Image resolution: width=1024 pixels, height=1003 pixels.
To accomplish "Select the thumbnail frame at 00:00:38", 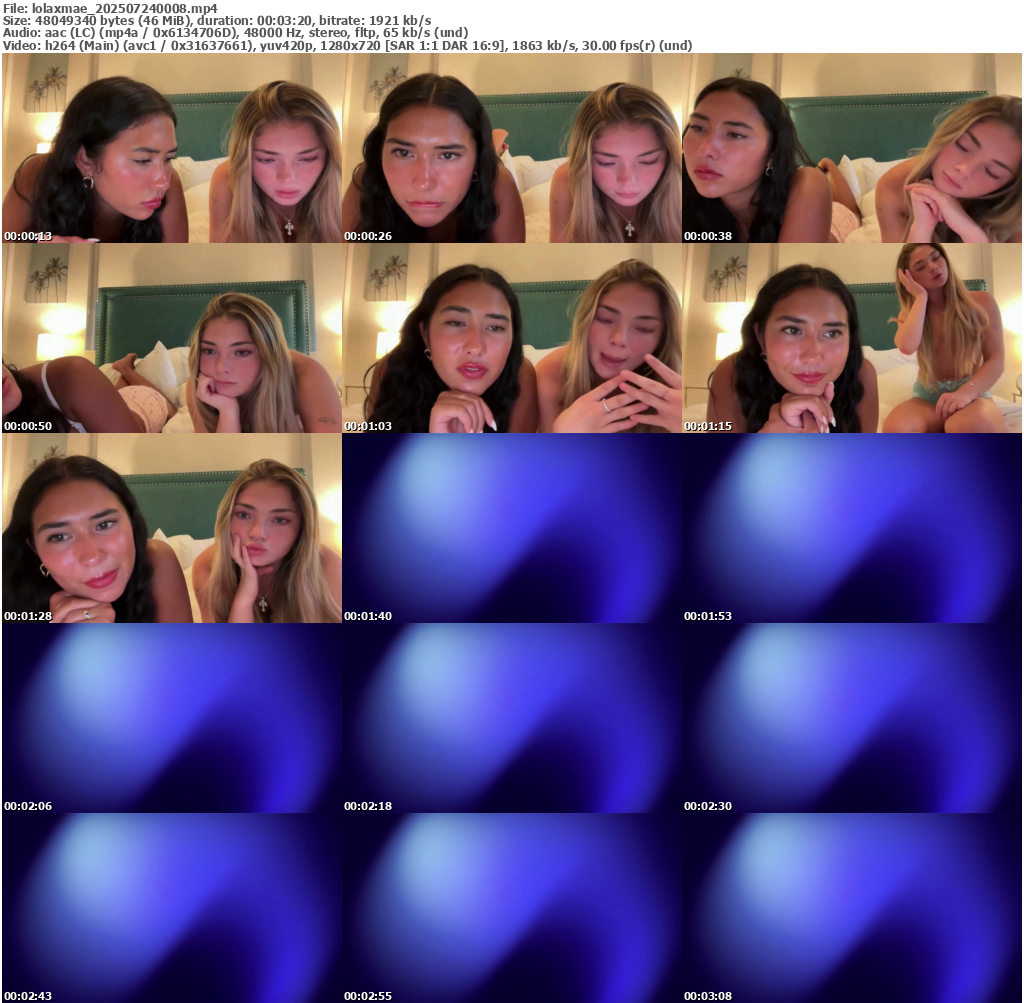I will (852, 148).
